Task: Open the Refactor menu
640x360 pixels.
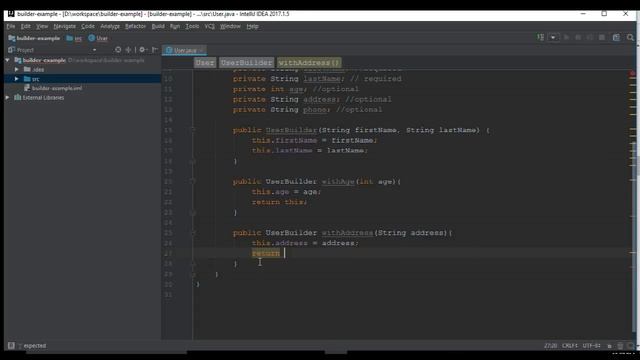Action: click(135, 26)
